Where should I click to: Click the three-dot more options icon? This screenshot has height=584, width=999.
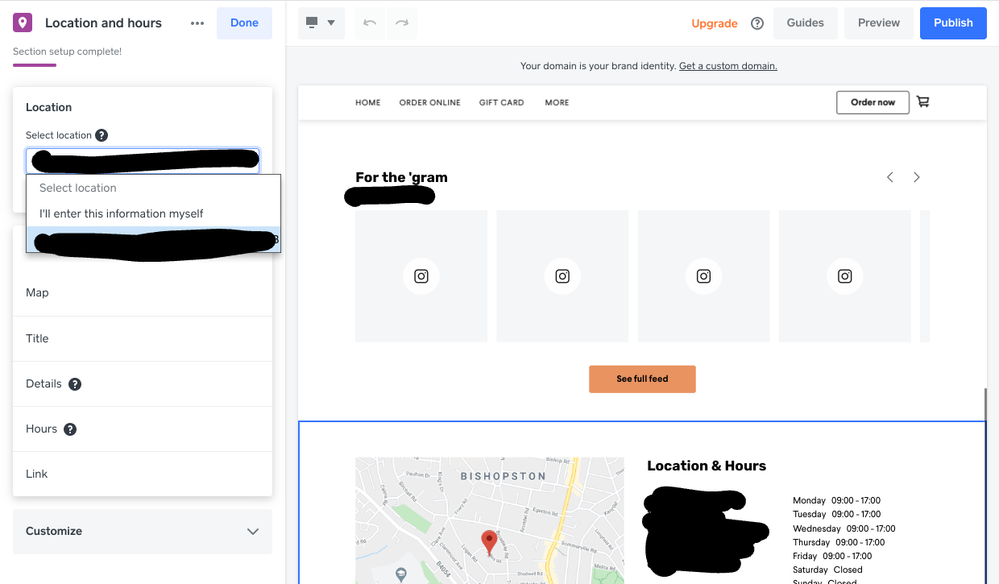click(x=197, y=23)
